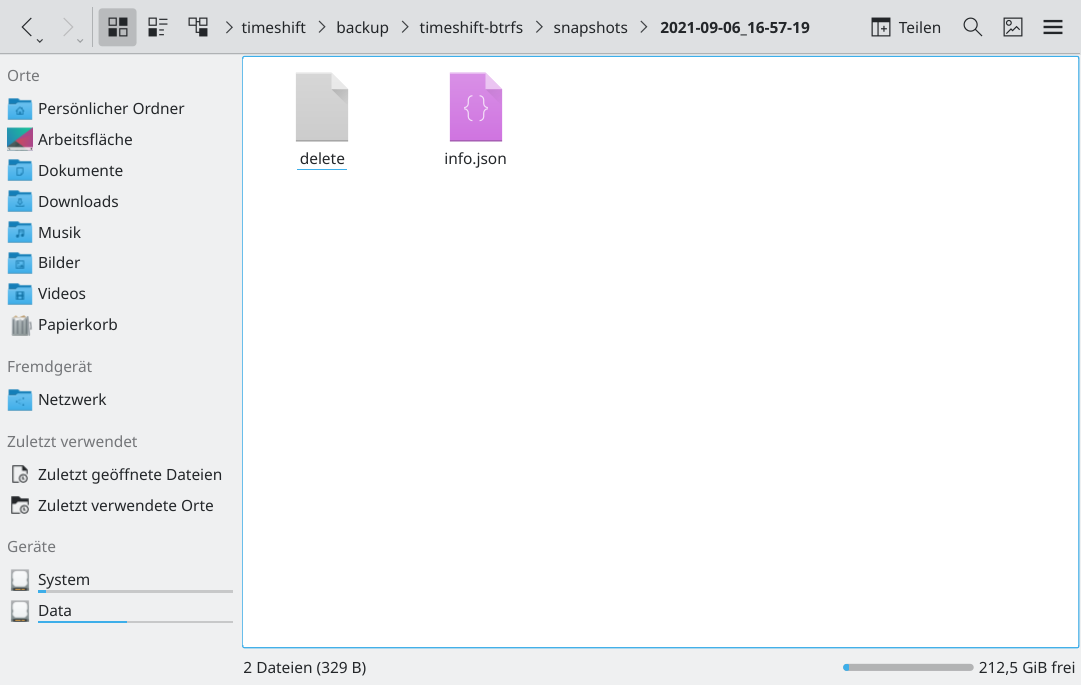The height and width of the screenshot is (685, 1081).
Task: Expand chevron before timeshift breadcrumb
Action: click(230, 28)
